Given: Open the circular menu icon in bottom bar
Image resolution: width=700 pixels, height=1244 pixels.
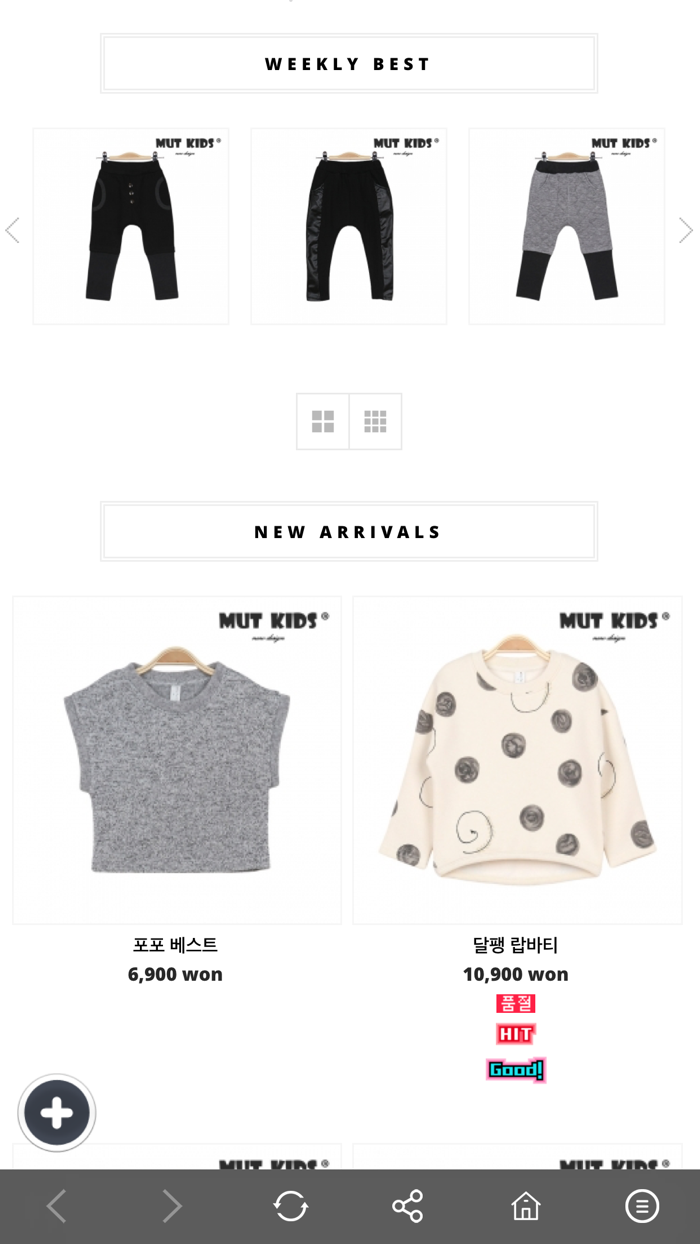Looking at the screenshot, I should 642,1206.
